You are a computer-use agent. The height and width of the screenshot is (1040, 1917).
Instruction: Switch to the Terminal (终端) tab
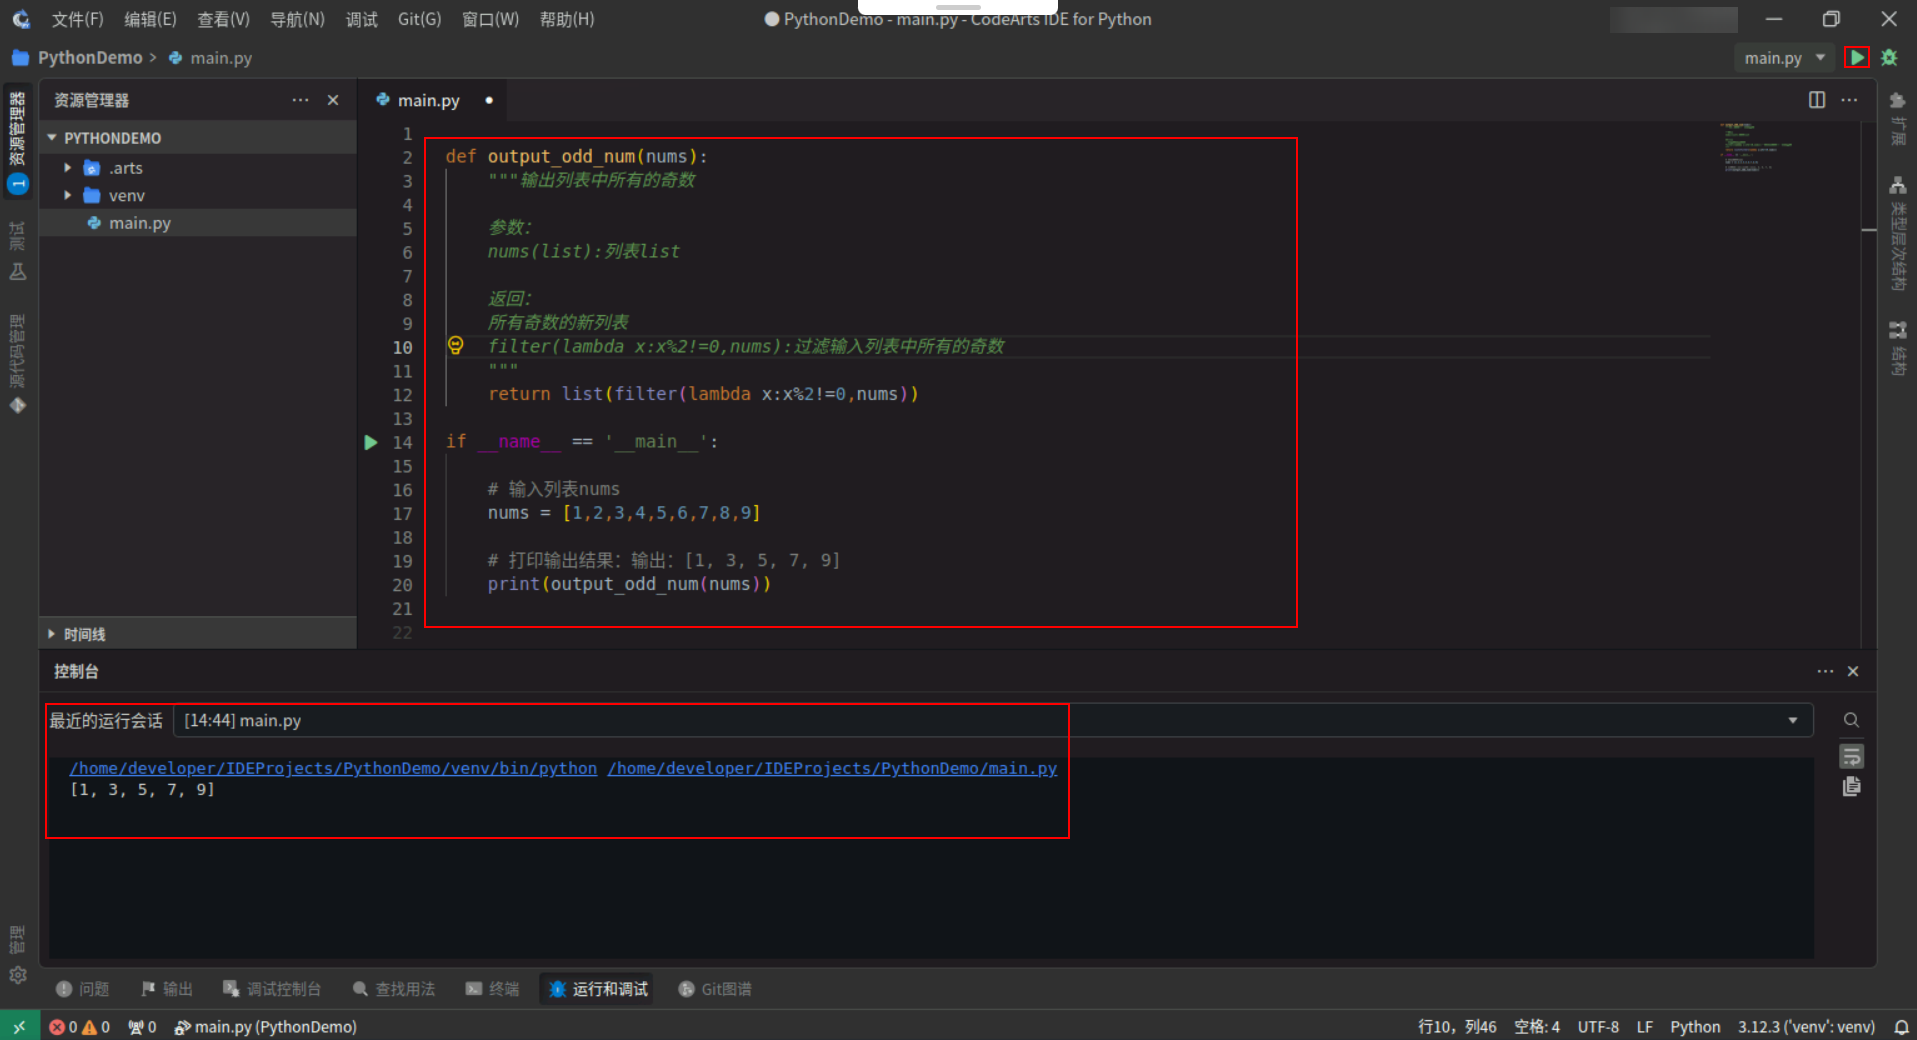[x=492, y=989]
